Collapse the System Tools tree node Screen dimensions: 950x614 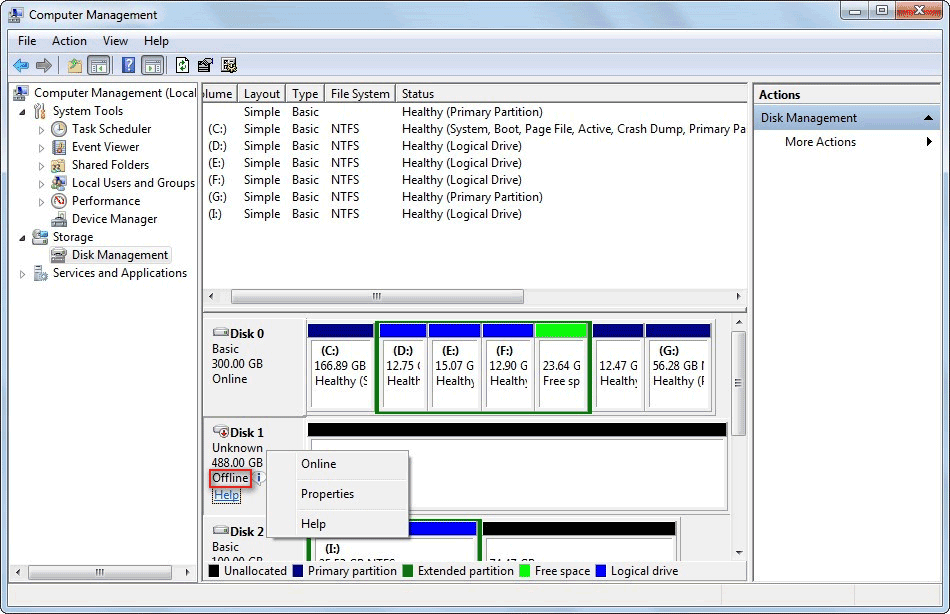point(23,111)
